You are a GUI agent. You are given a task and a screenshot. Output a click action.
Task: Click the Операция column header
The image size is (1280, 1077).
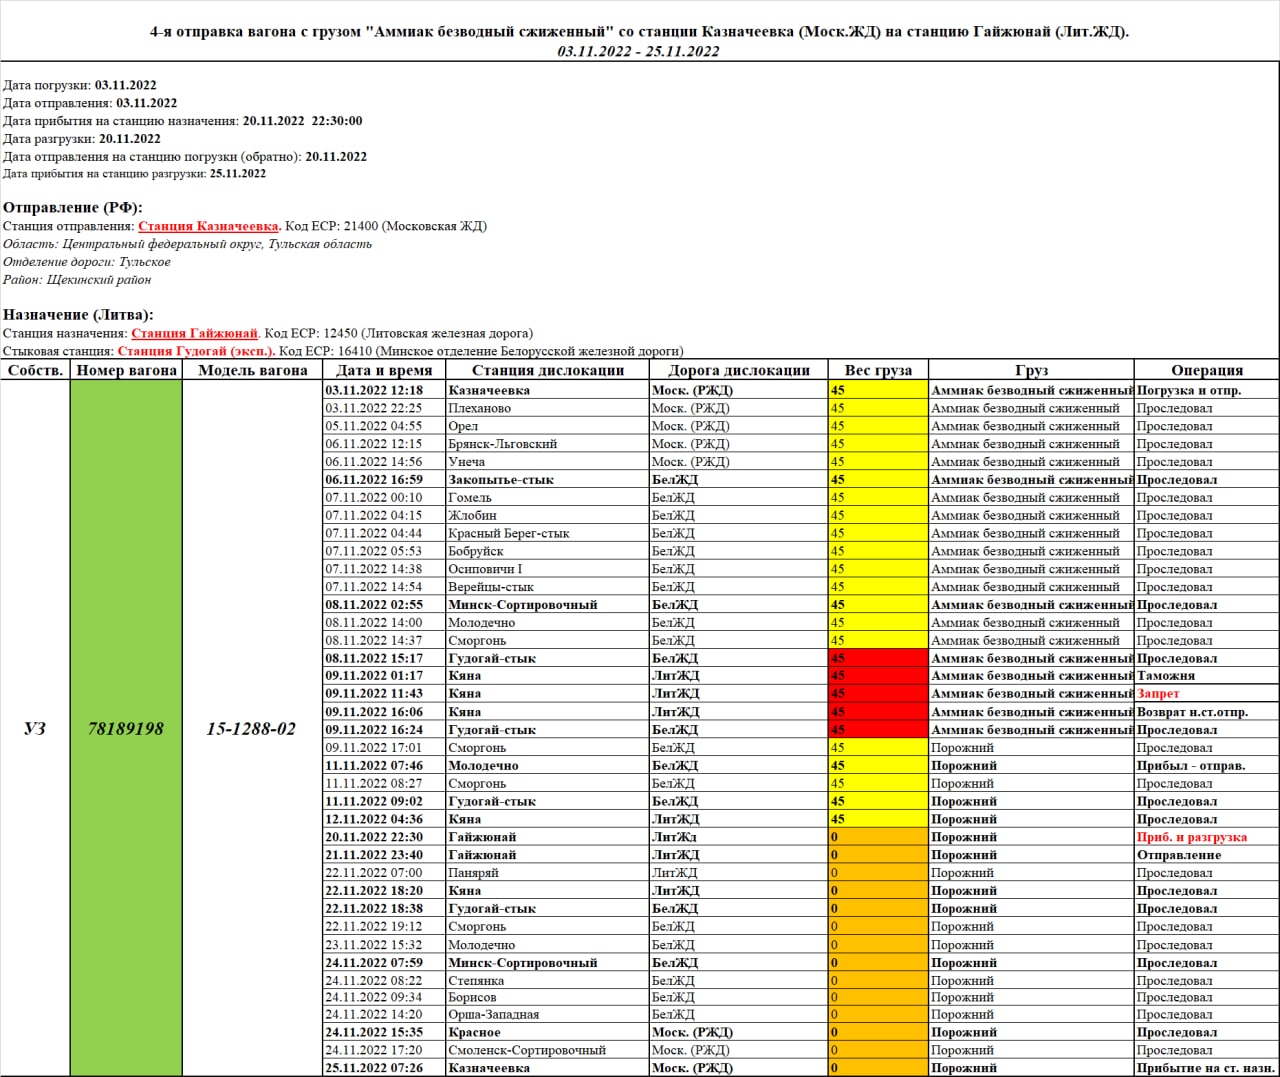coord(1206,370)
